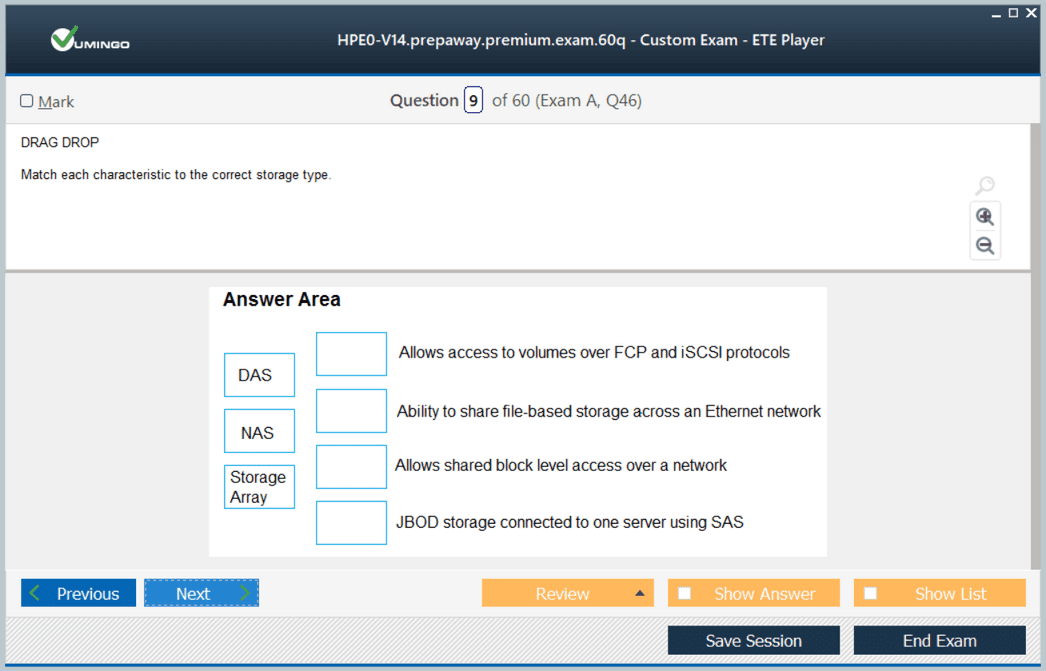
Task: Click the vertical scrollbar on the right
Action: click(x=1035, y=347)
